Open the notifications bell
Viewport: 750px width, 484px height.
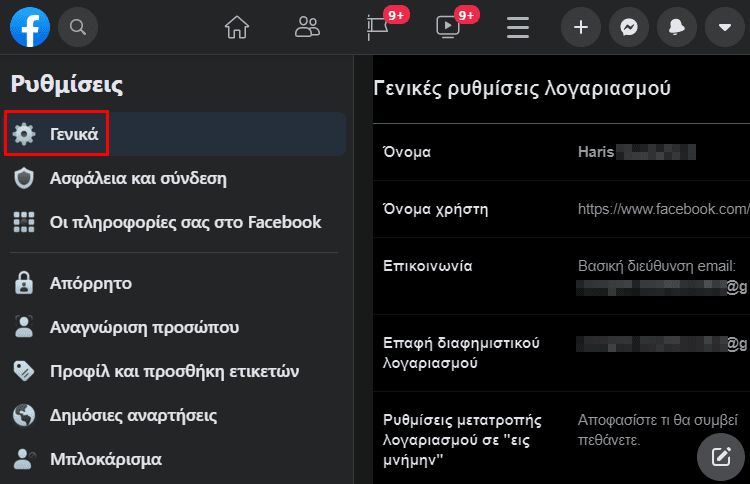pyautogui.click(x=677, y=27)
